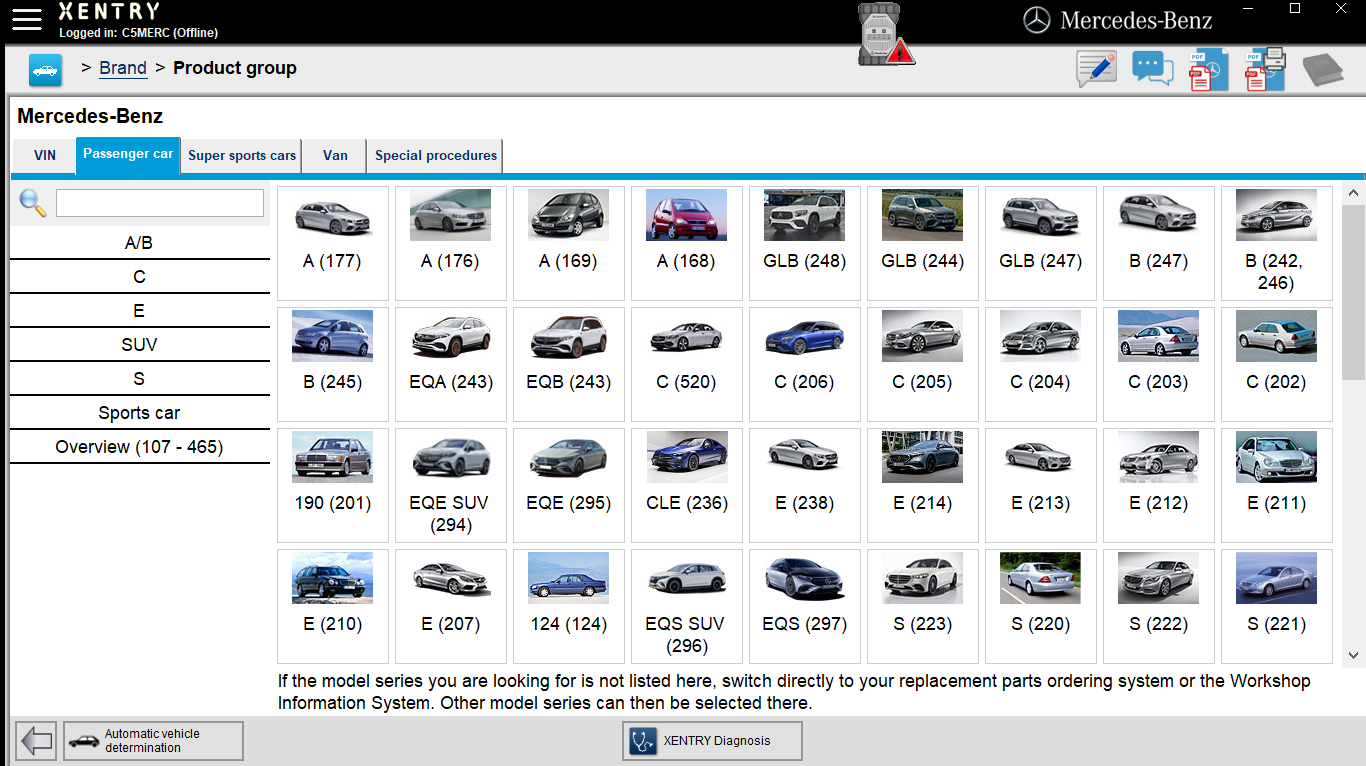Click the Mercedes-Benz star logo

pos(1037,20)
